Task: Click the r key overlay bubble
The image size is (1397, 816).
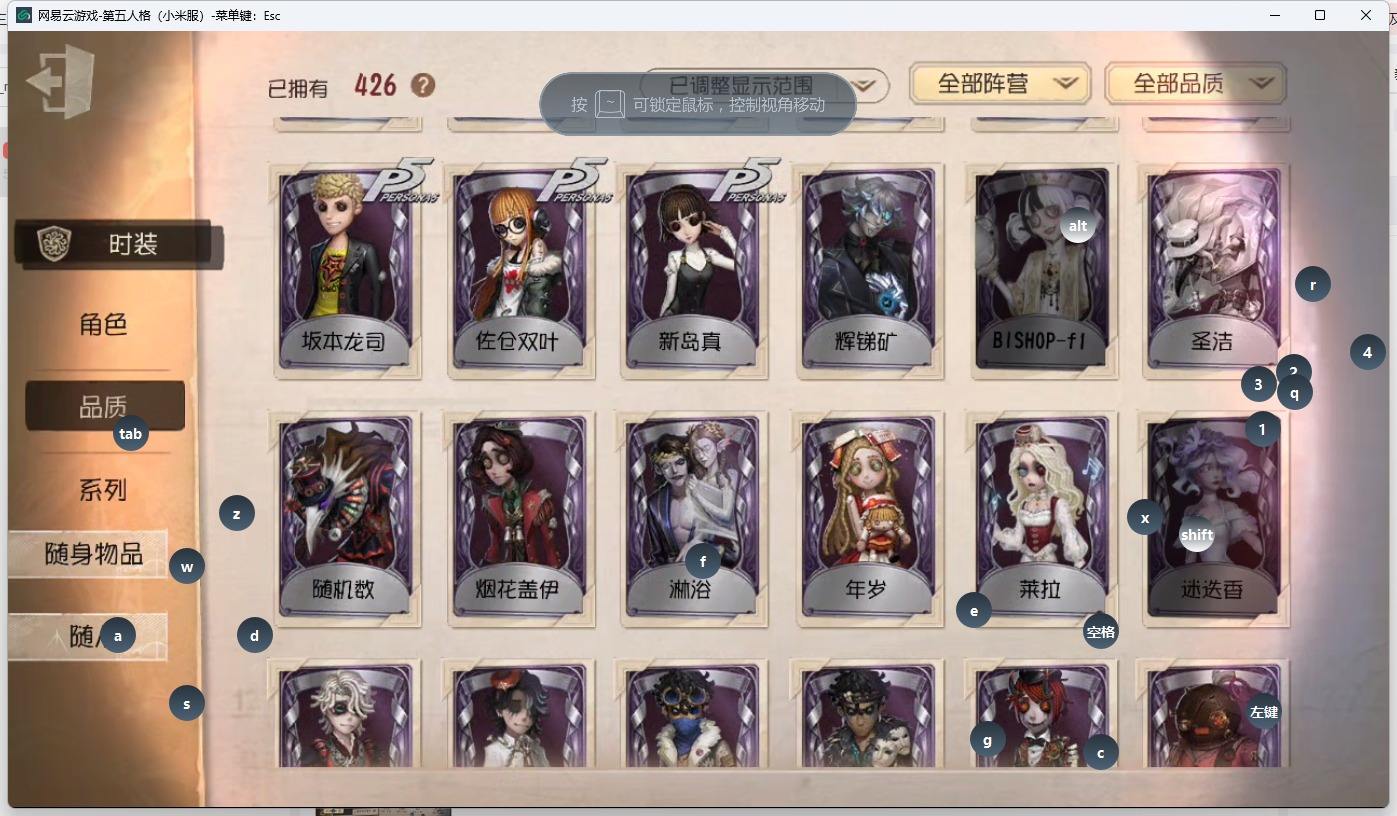Action: [1313, 284]
